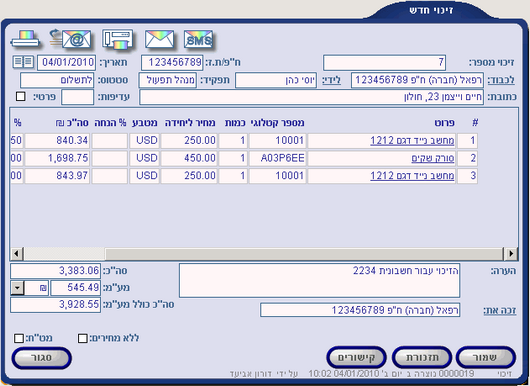Open the calendar icon next to date
530x386 pixels.
pyautogui.click(x=23, y=62)
